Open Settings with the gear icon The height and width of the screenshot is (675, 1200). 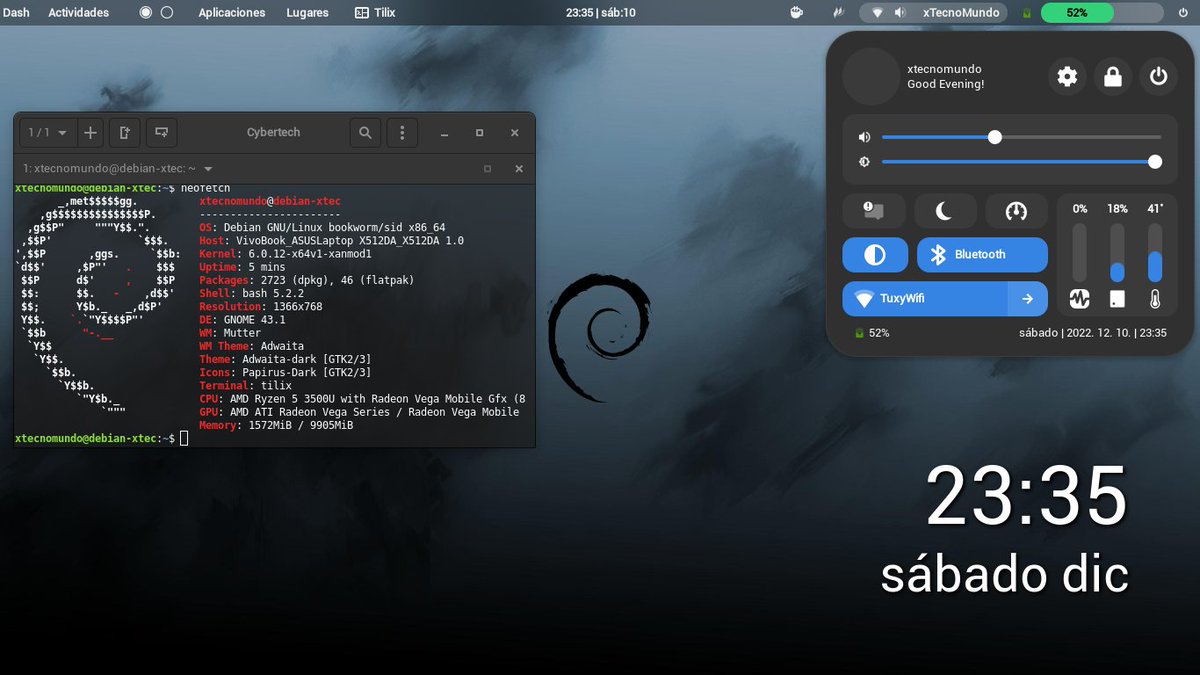coord(1067,76)
